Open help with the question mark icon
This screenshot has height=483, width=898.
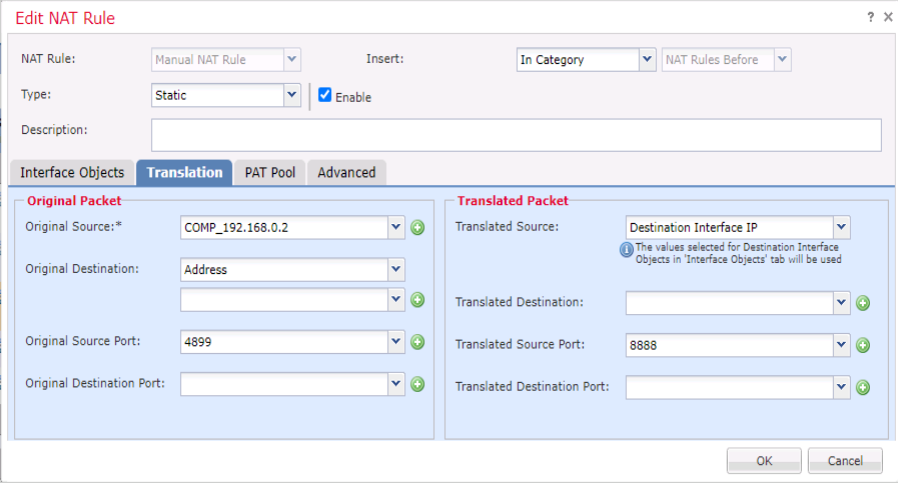pos(871,17)
